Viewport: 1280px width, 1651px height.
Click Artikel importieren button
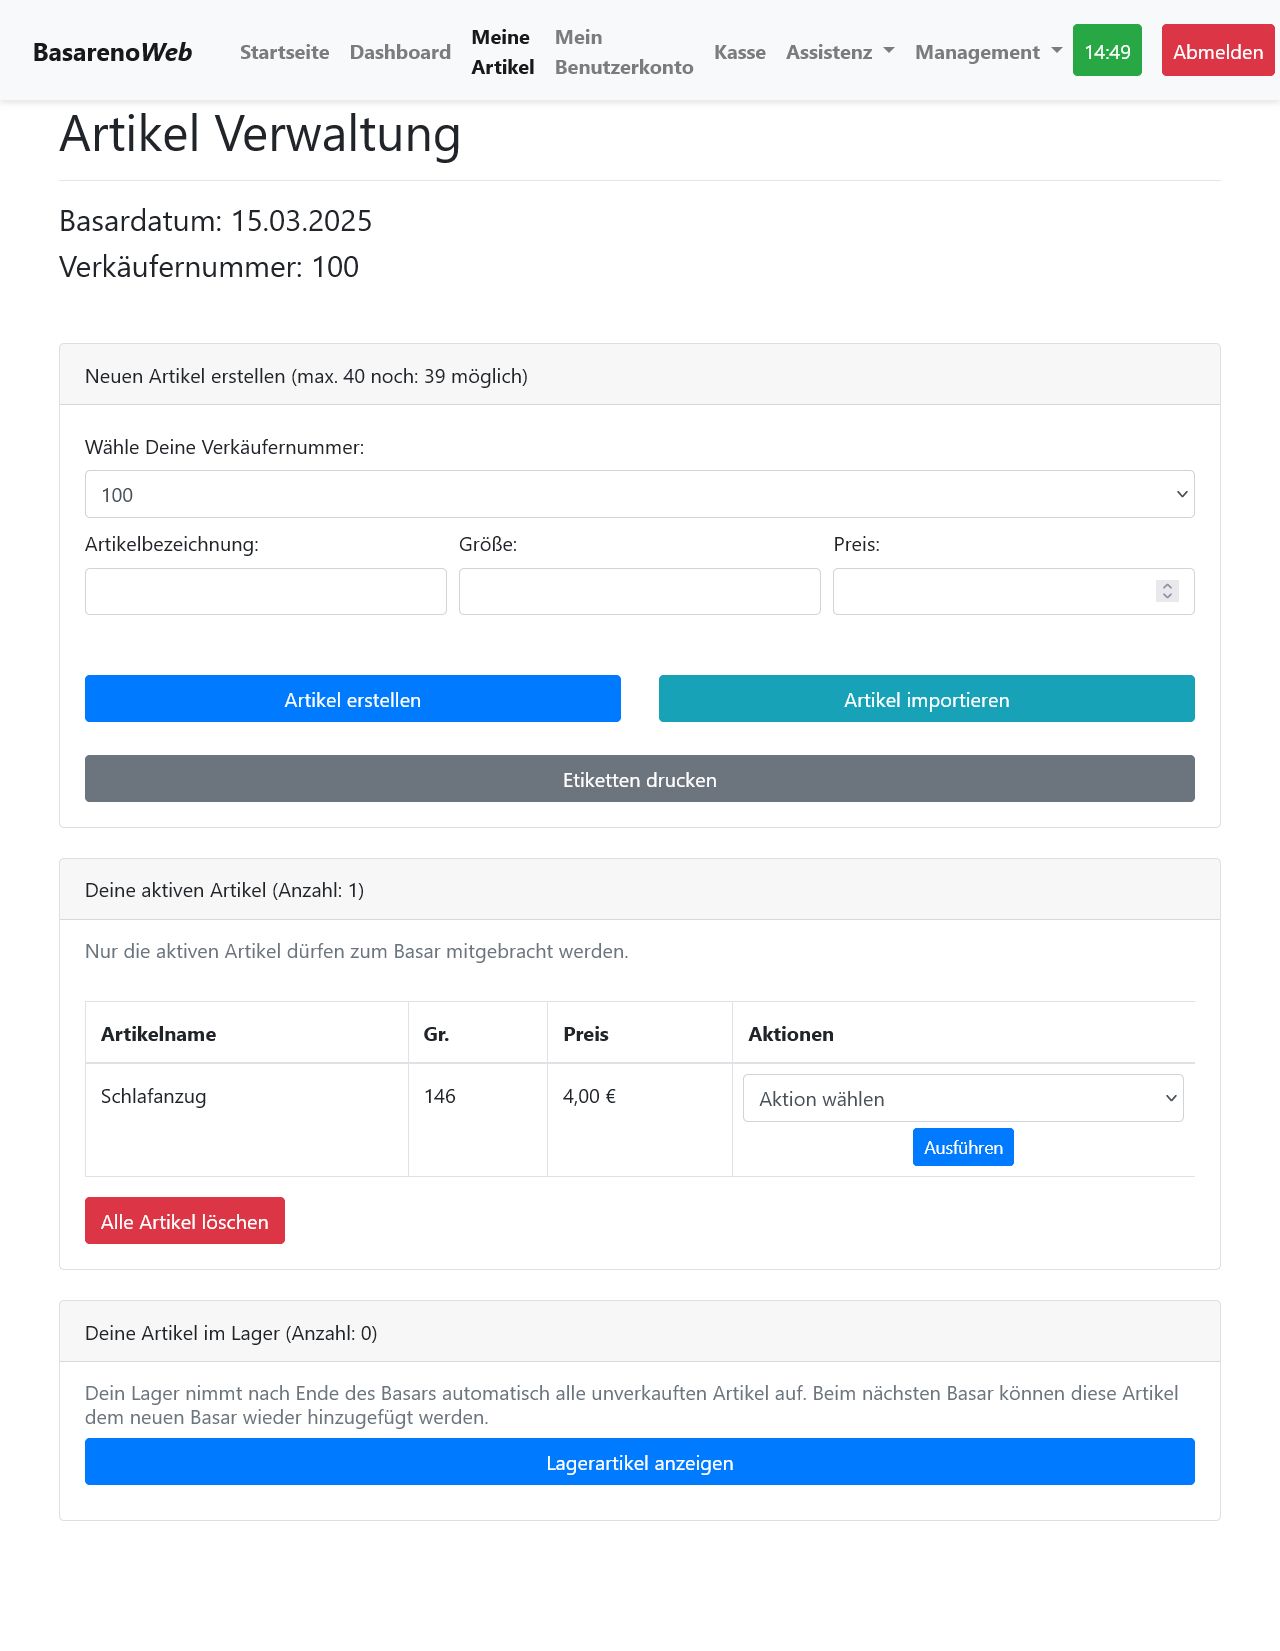pos(926,699)
